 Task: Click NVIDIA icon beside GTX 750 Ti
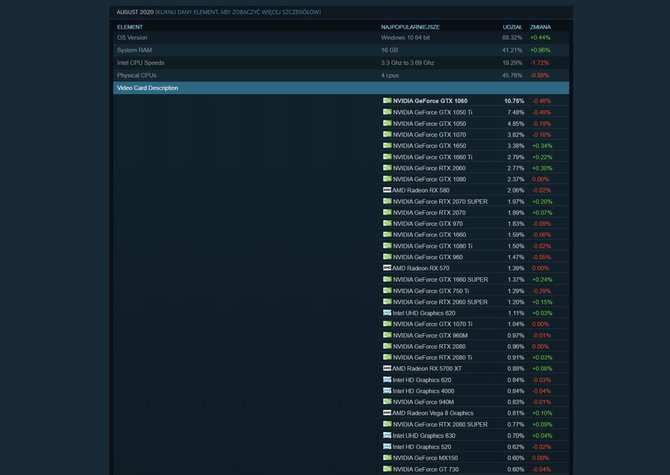tap(387, 290)
